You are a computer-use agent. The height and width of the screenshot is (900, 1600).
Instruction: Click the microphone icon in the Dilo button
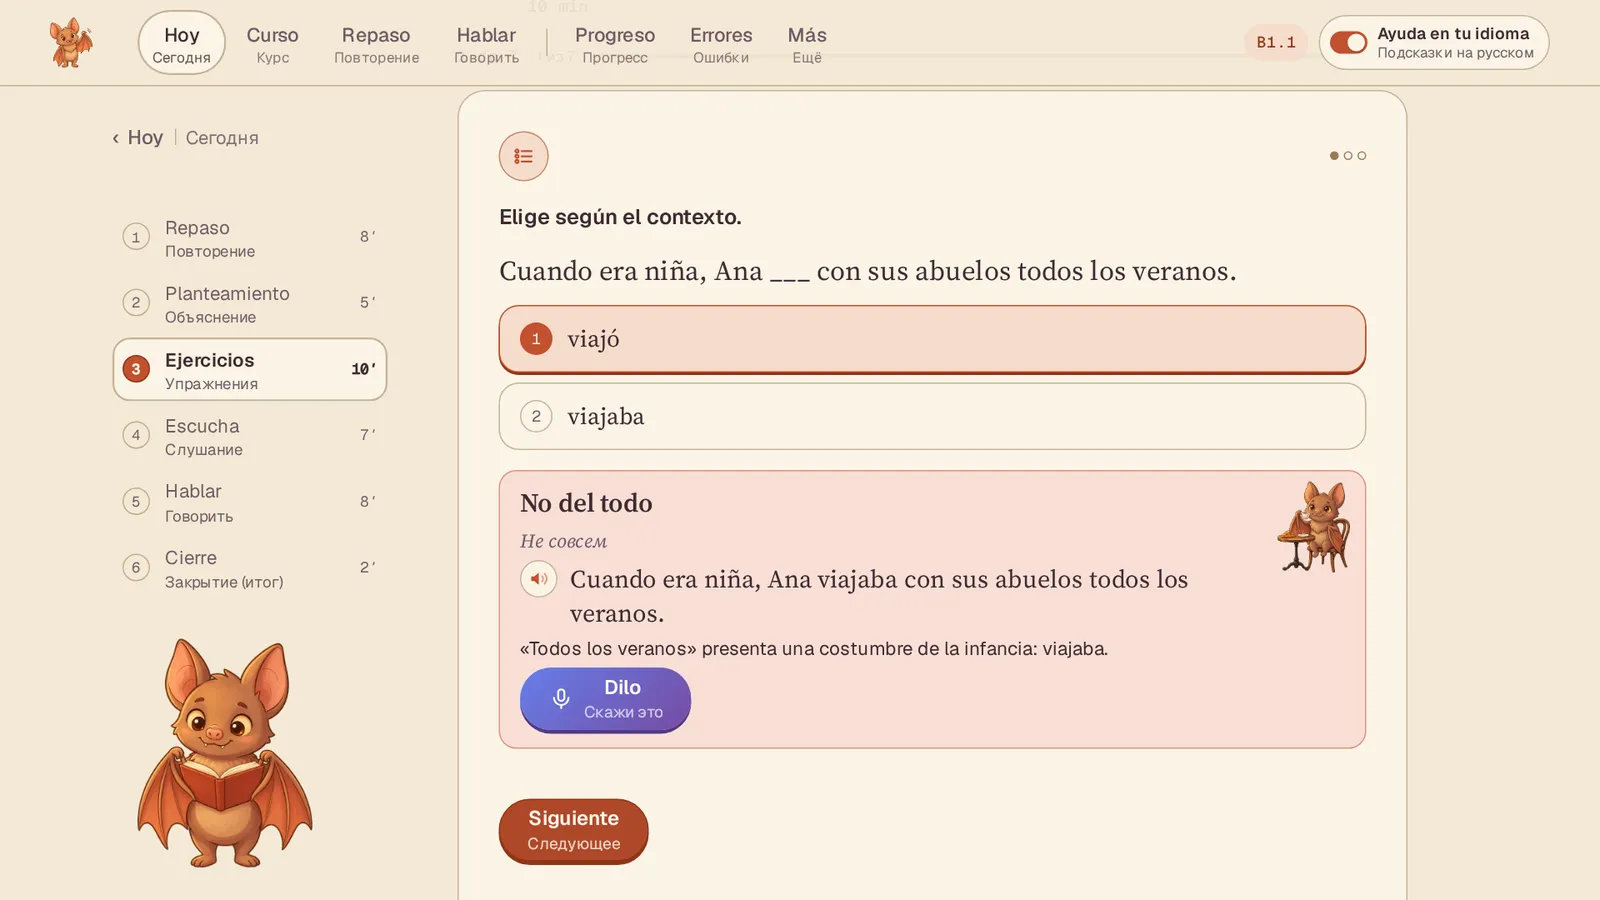tap(561, 698)
